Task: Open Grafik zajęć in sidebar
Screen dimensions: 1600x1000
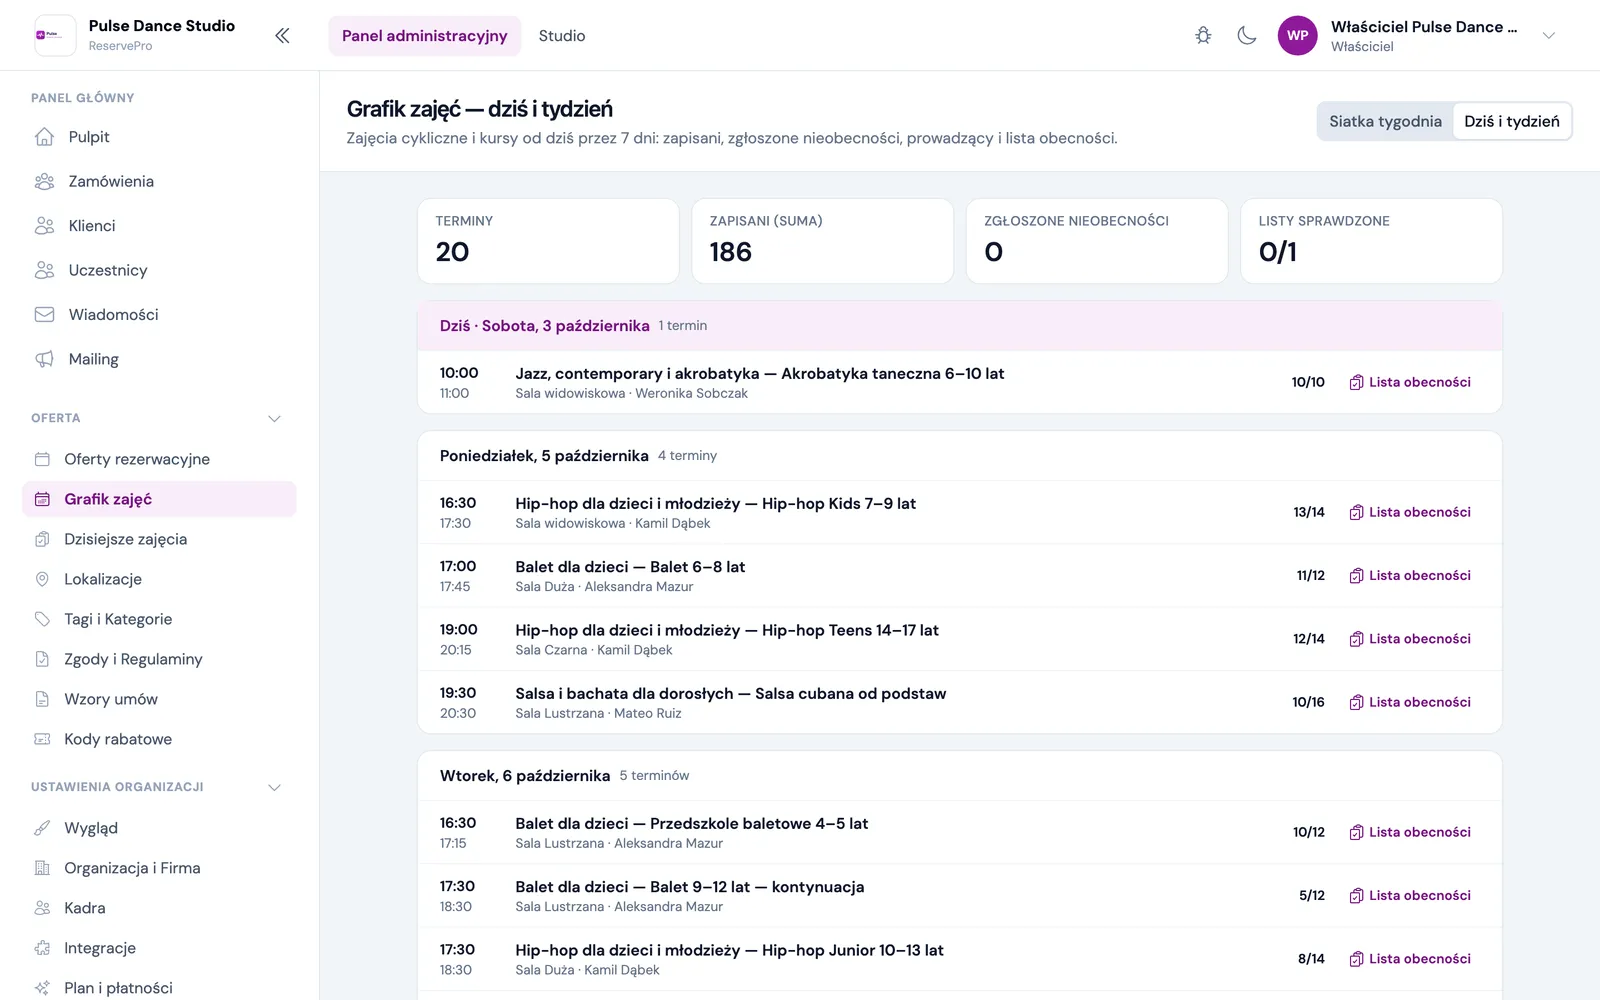Action: point(159,499)
